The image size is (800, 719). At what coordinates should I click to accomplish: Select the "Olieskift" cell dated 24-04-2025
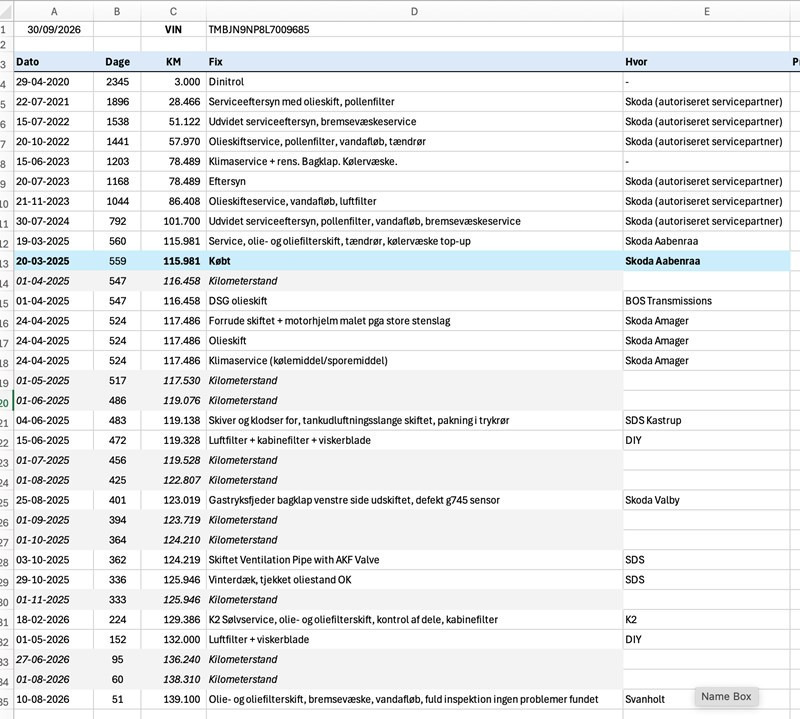(x=414, y=340)
